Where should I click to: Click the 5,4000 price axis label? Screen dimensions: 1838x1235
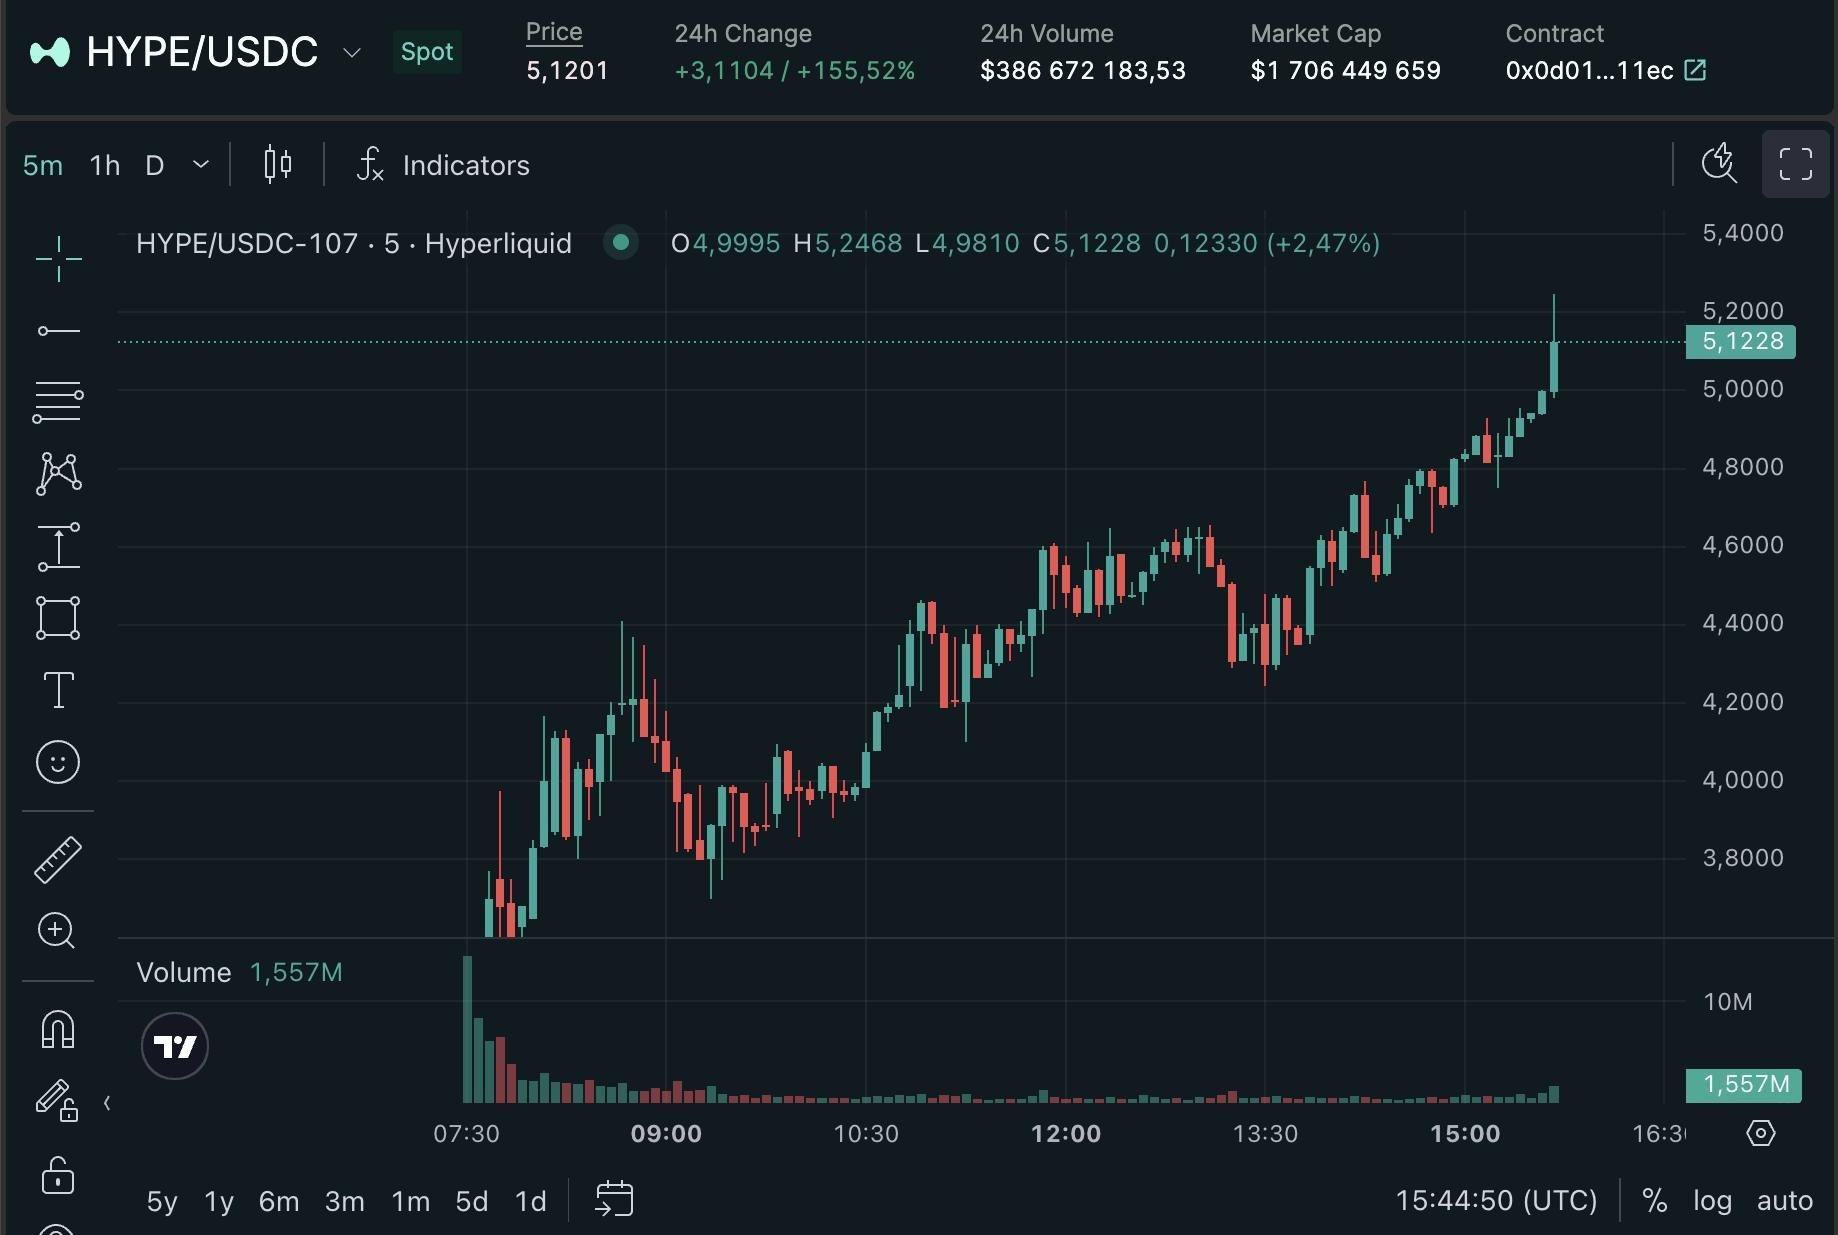[x=1743, y=233]
